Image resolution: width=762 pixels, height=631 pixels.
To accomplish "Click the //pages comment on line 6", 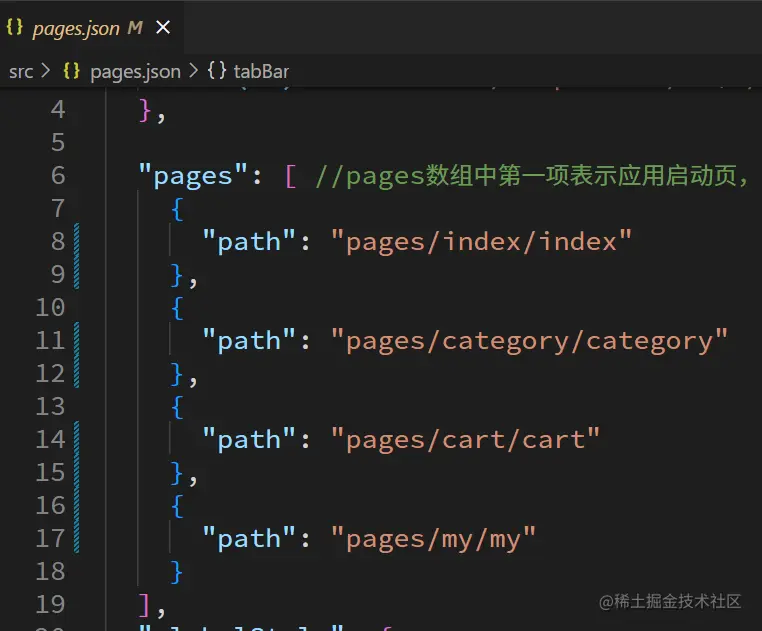I will click(x=533, y=176).
